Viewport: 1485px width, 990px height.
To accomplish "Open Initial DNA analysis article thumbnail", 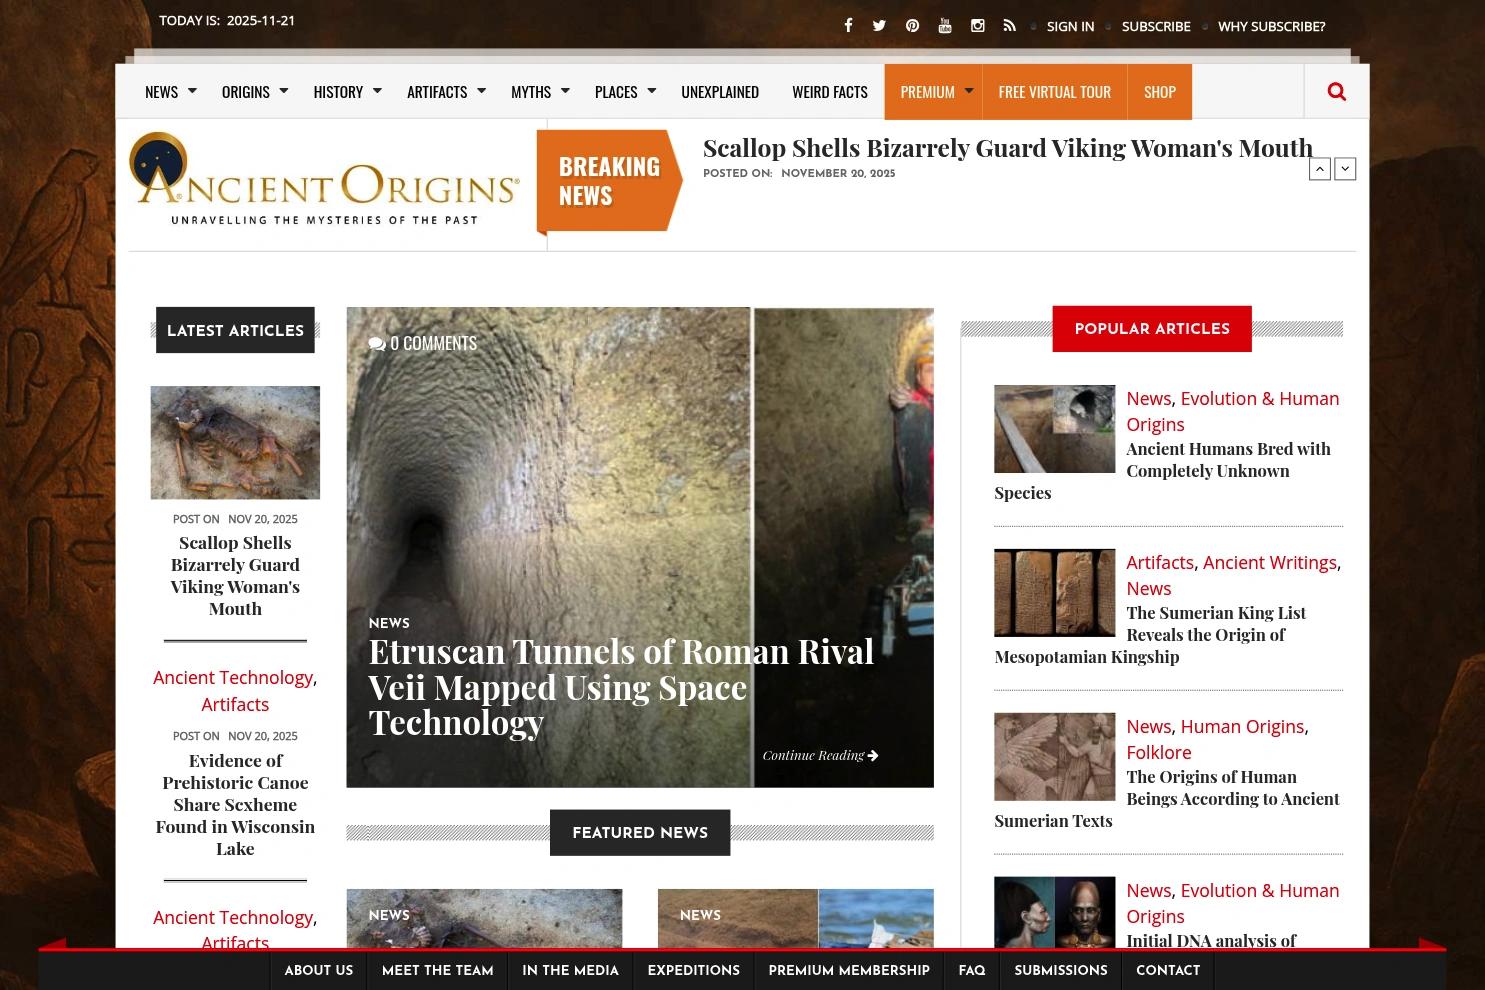I will point(1054,913).
